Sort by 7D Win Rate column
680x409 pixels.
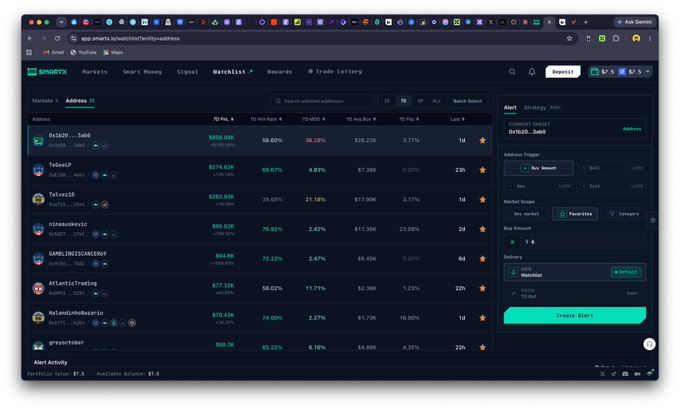tap(266, 119)
